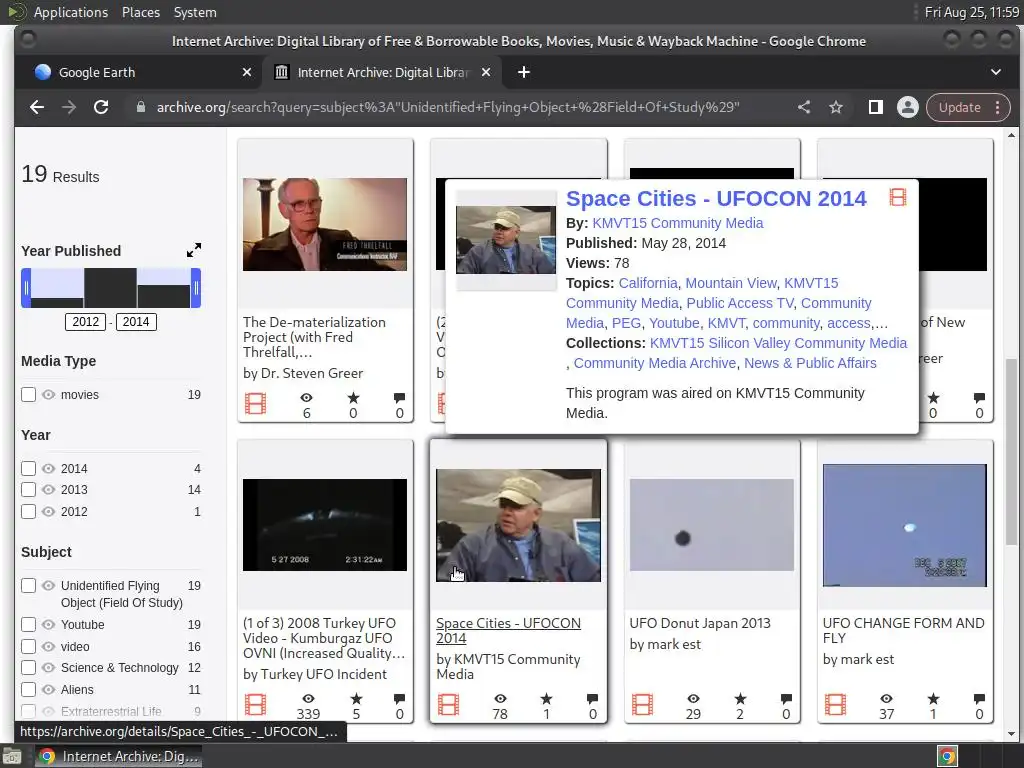Click the page vertical scrollbar
Image resolution: width=1024 pixels, height=768 pixels.
click(x=1011, y=451)
